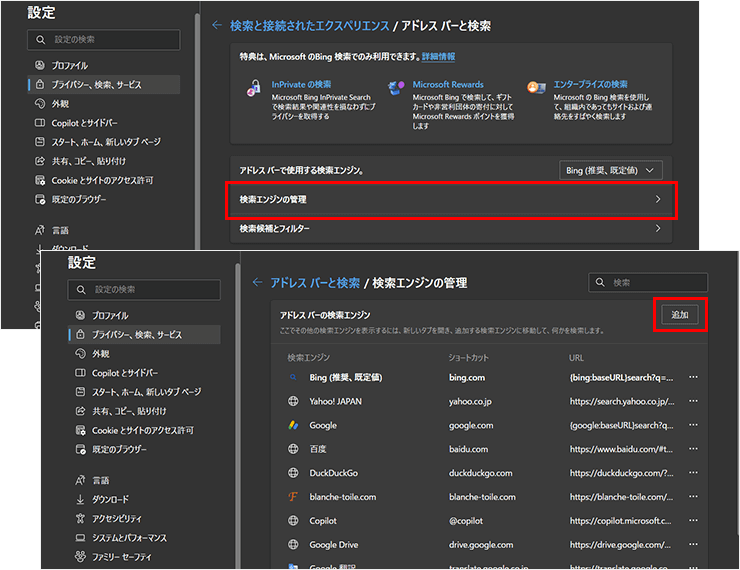The image size is (740, 570).
Task: Expand the 検索候補とフィルター row chevron
Action: click(658, 228)
